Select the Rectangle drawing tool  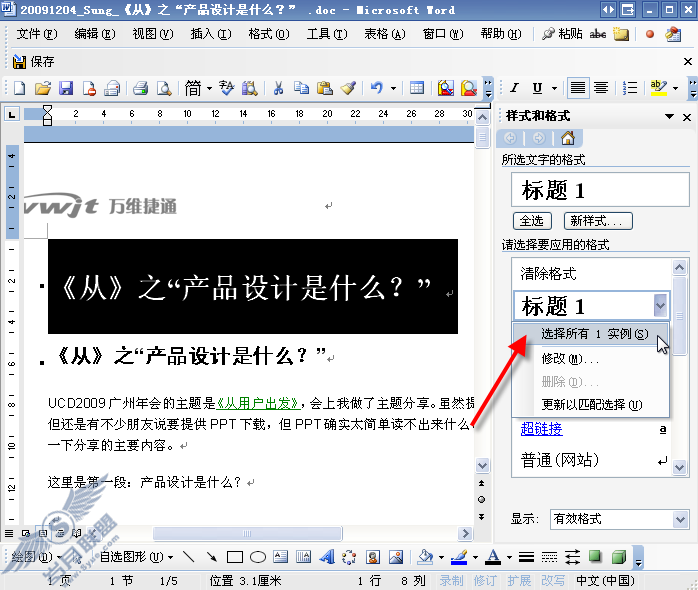(235, 557)
